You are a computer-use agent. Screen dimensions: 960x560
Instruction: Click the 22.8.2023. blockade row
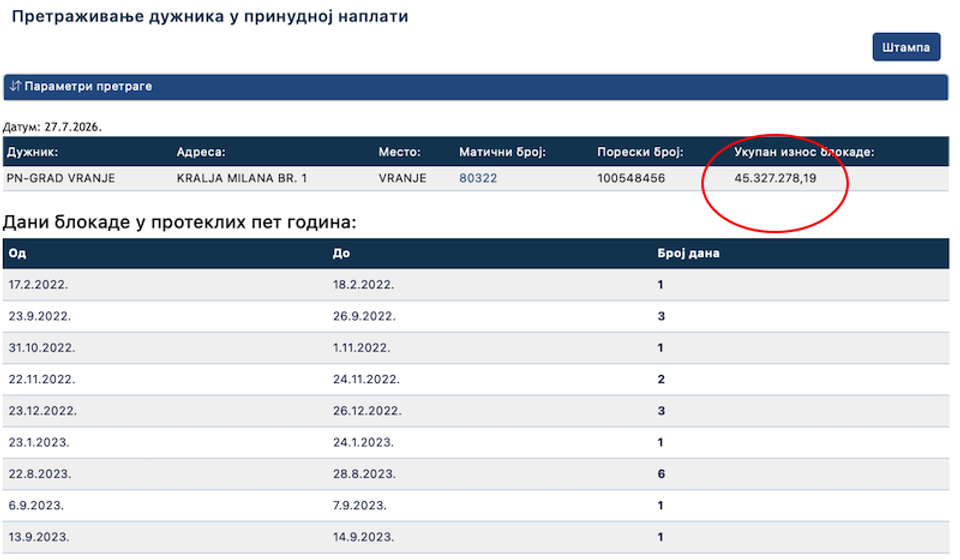coord(476,474)
